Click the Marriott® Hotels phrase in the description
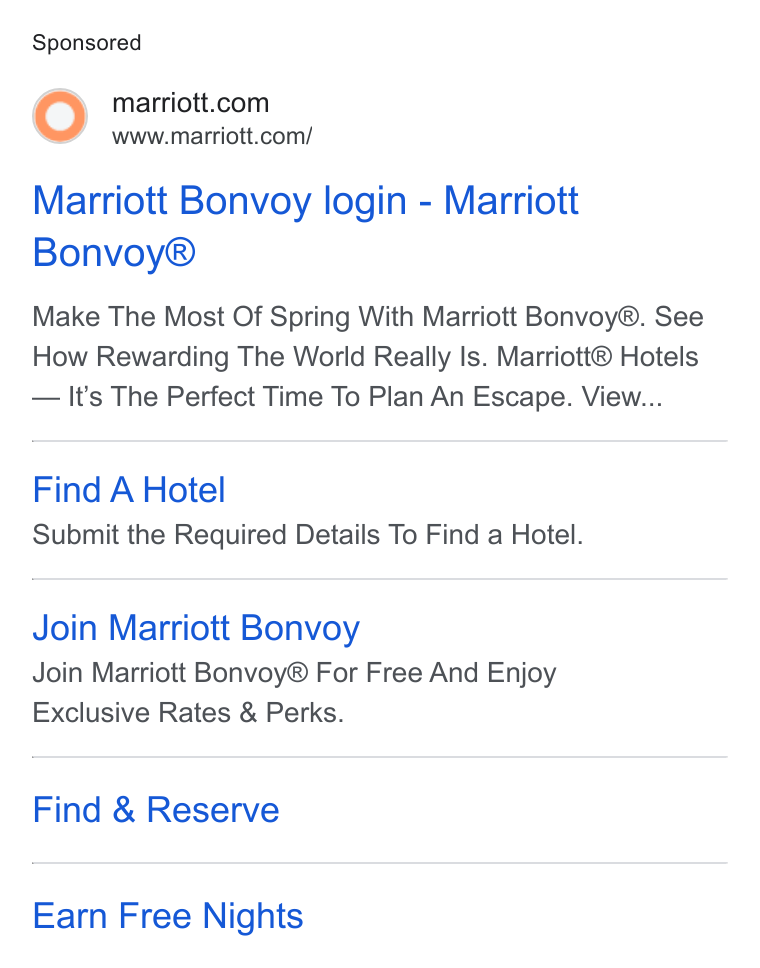 [x=597, y=357]
